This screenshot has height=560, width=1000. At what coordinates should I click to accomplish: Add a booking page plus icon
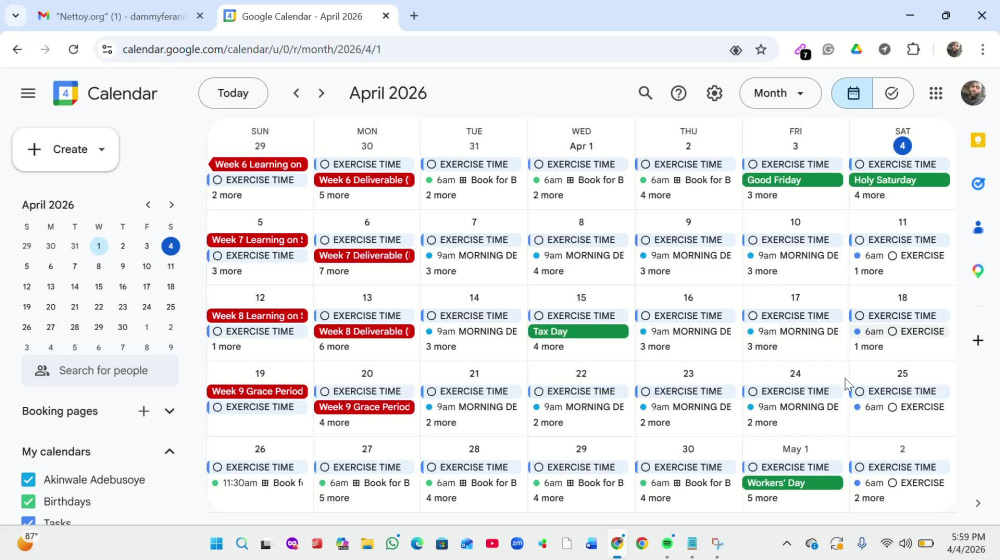[143, 411]
